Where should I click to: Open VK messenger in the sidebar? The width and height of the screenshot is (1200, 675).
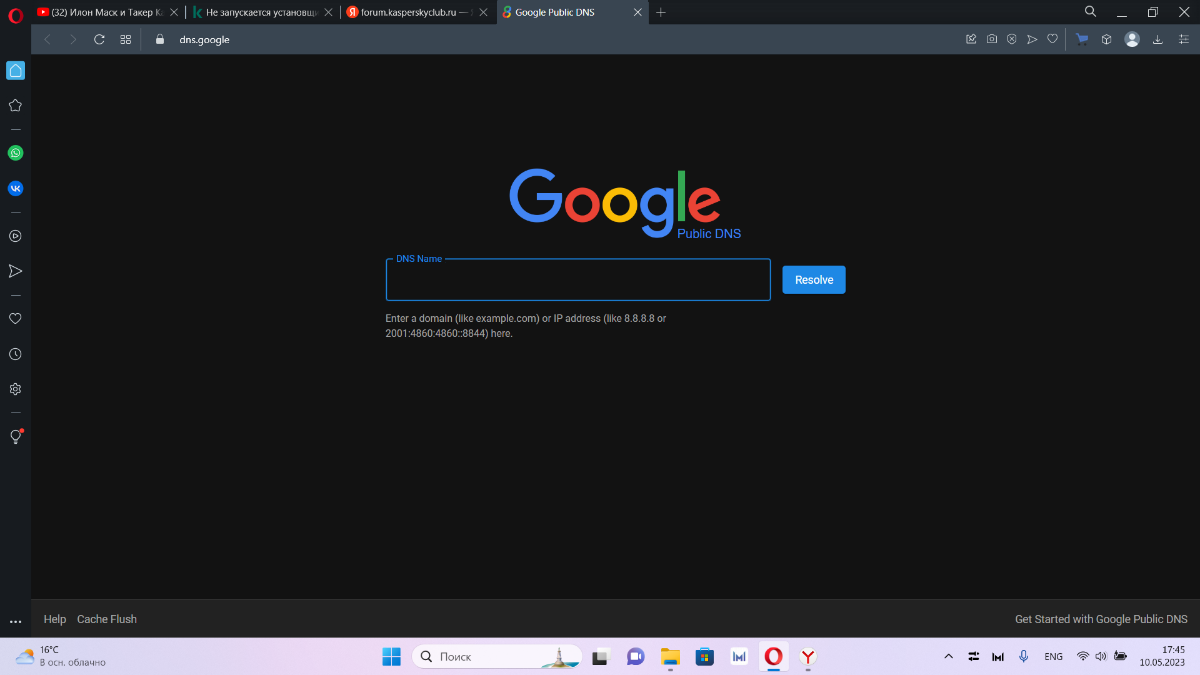15,188
